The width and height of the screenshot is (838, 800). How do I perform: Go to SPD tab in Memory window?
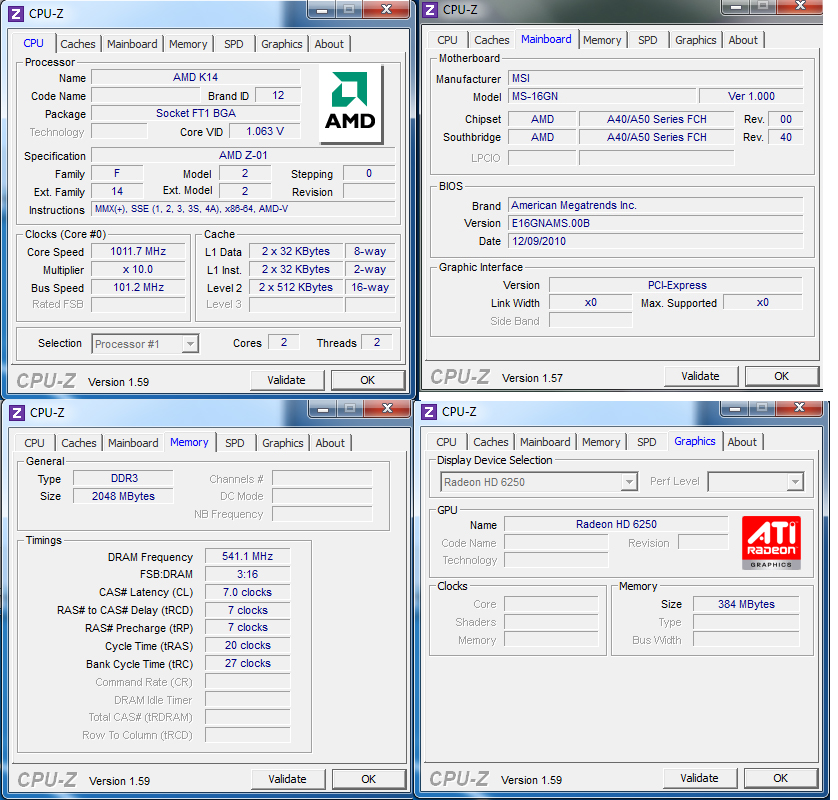point(235,443)
